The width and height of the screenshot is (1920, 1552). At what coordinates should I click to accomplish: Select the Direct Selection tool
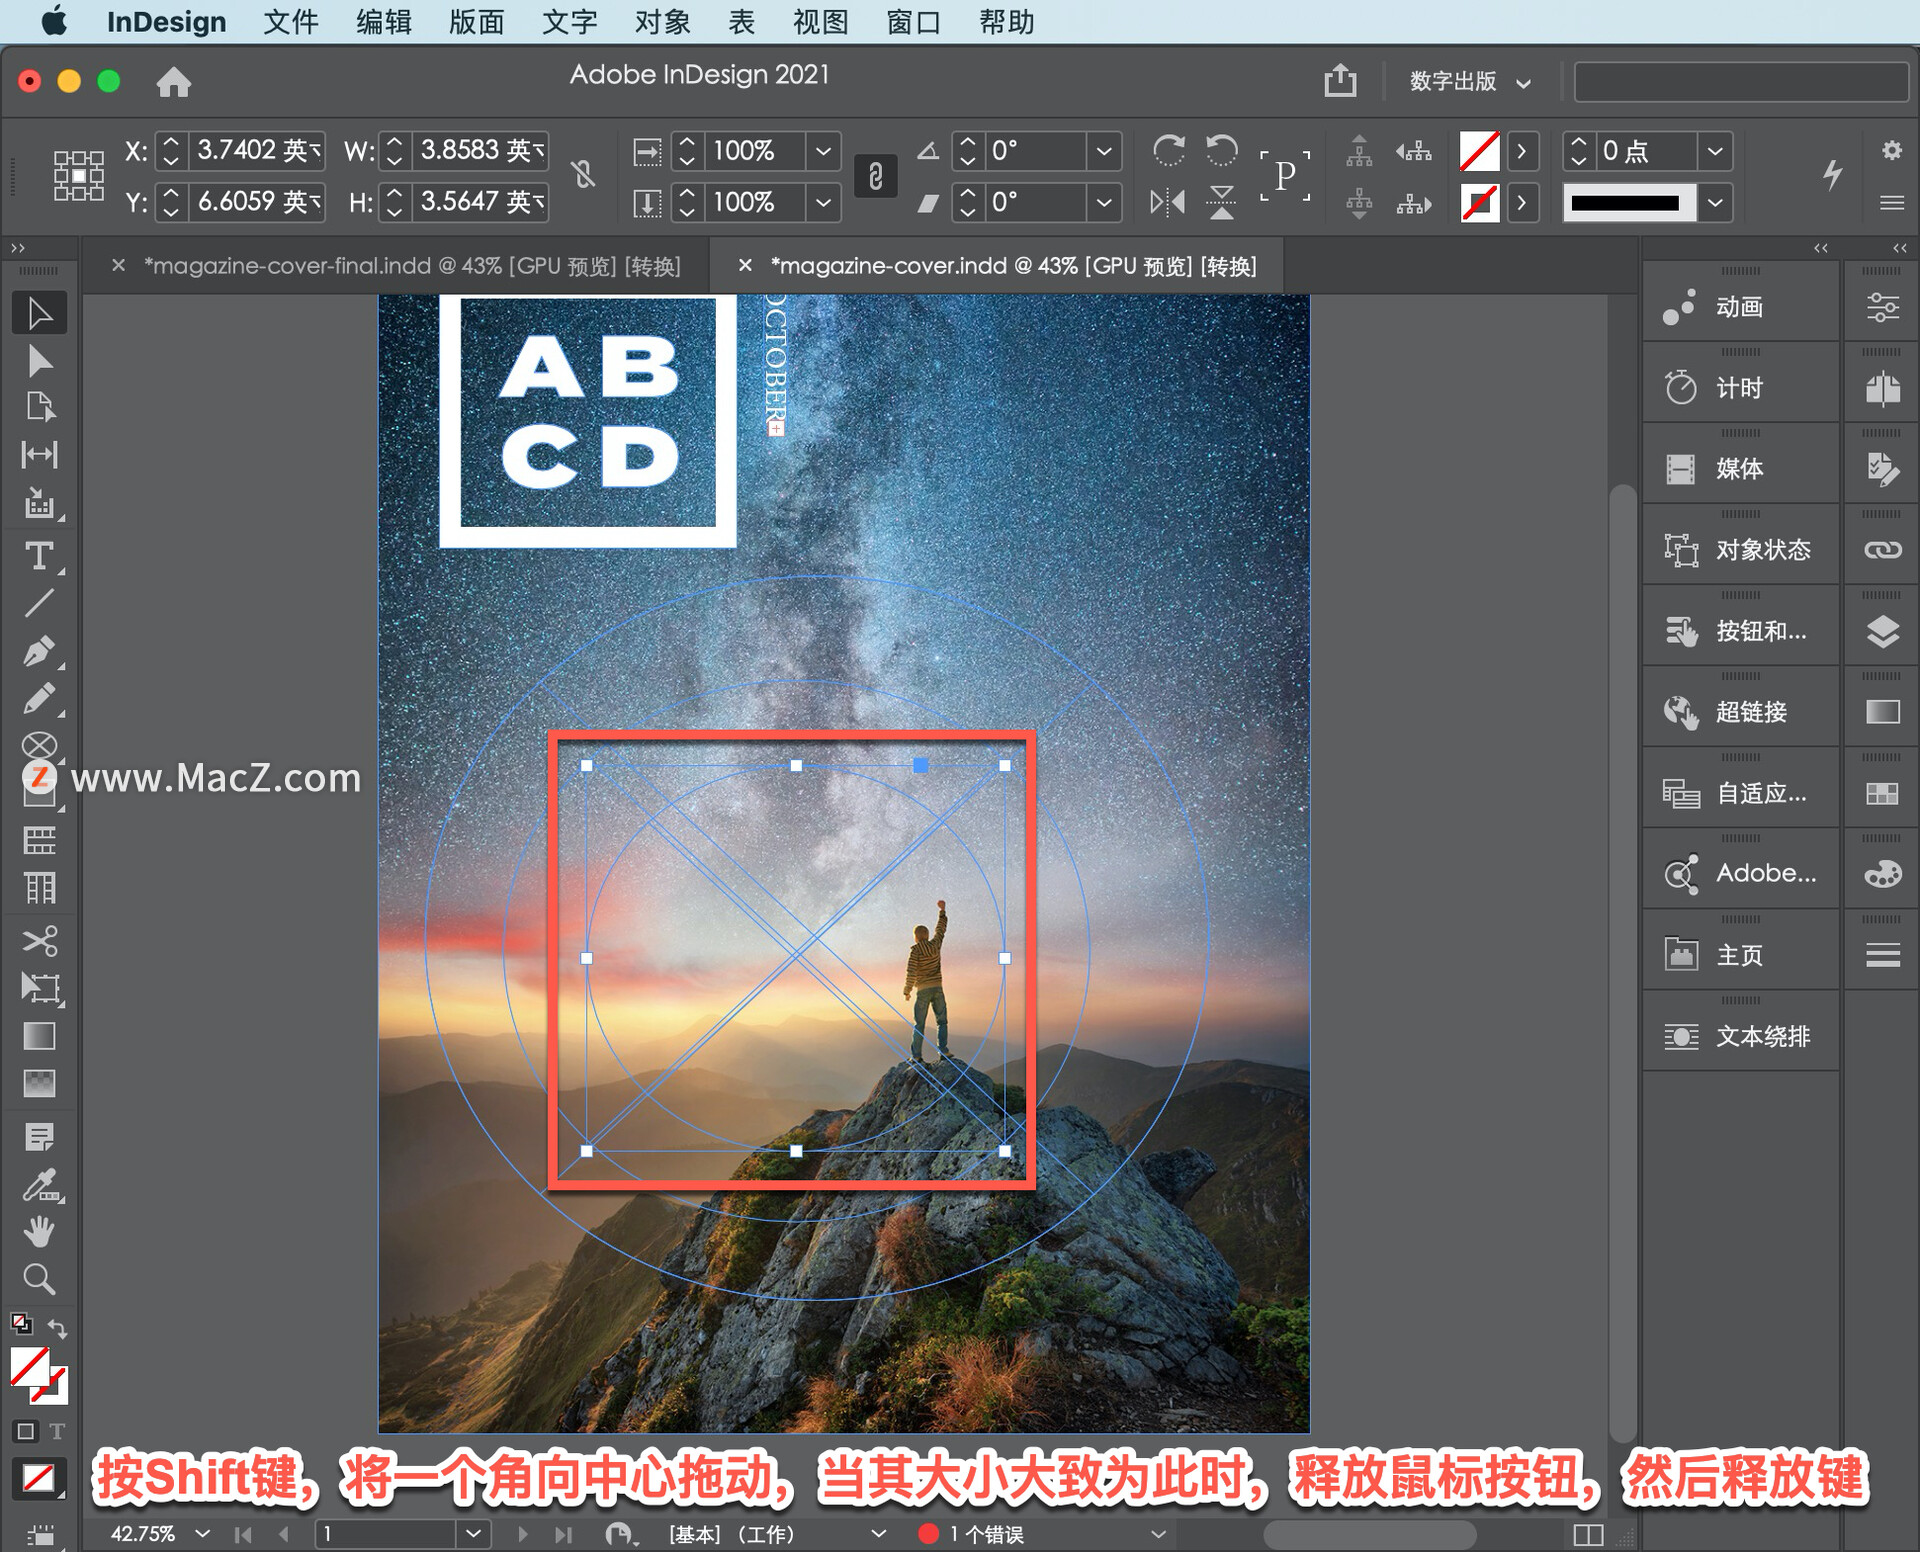pyautogui.click(x=39, y=361)
